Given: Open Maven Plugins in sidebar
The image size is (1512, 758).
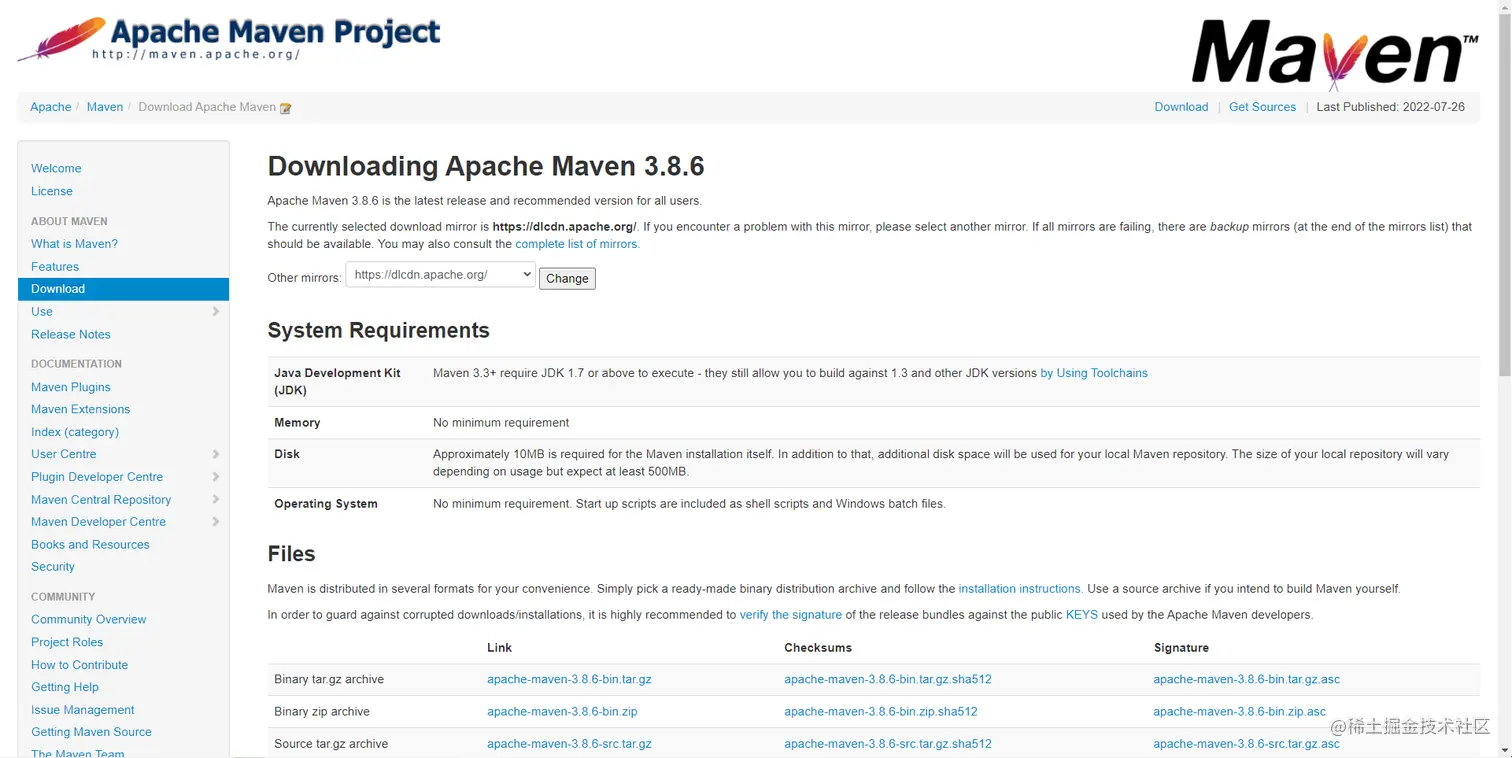Looking at the screenshot, I should (71, 387).
